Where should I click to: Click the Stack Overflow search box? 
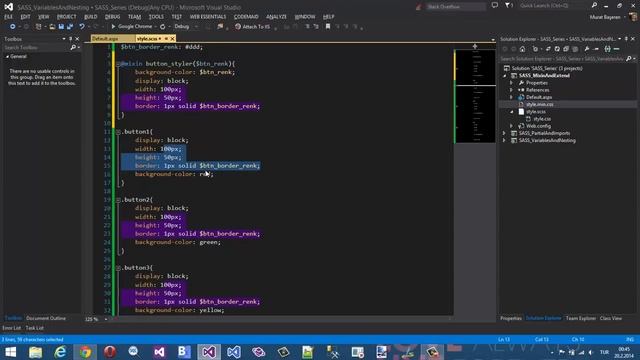(x=456, y=7)
